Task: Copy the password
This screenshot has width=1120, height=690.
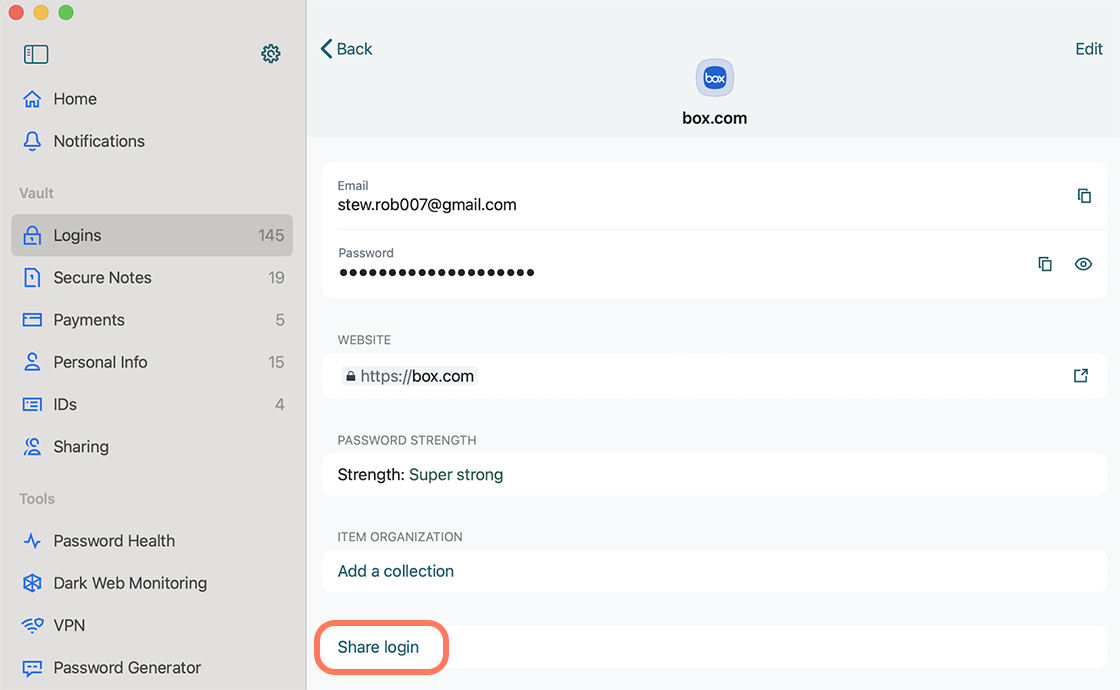Action: pyautogui.click(x=1045, y=264)
